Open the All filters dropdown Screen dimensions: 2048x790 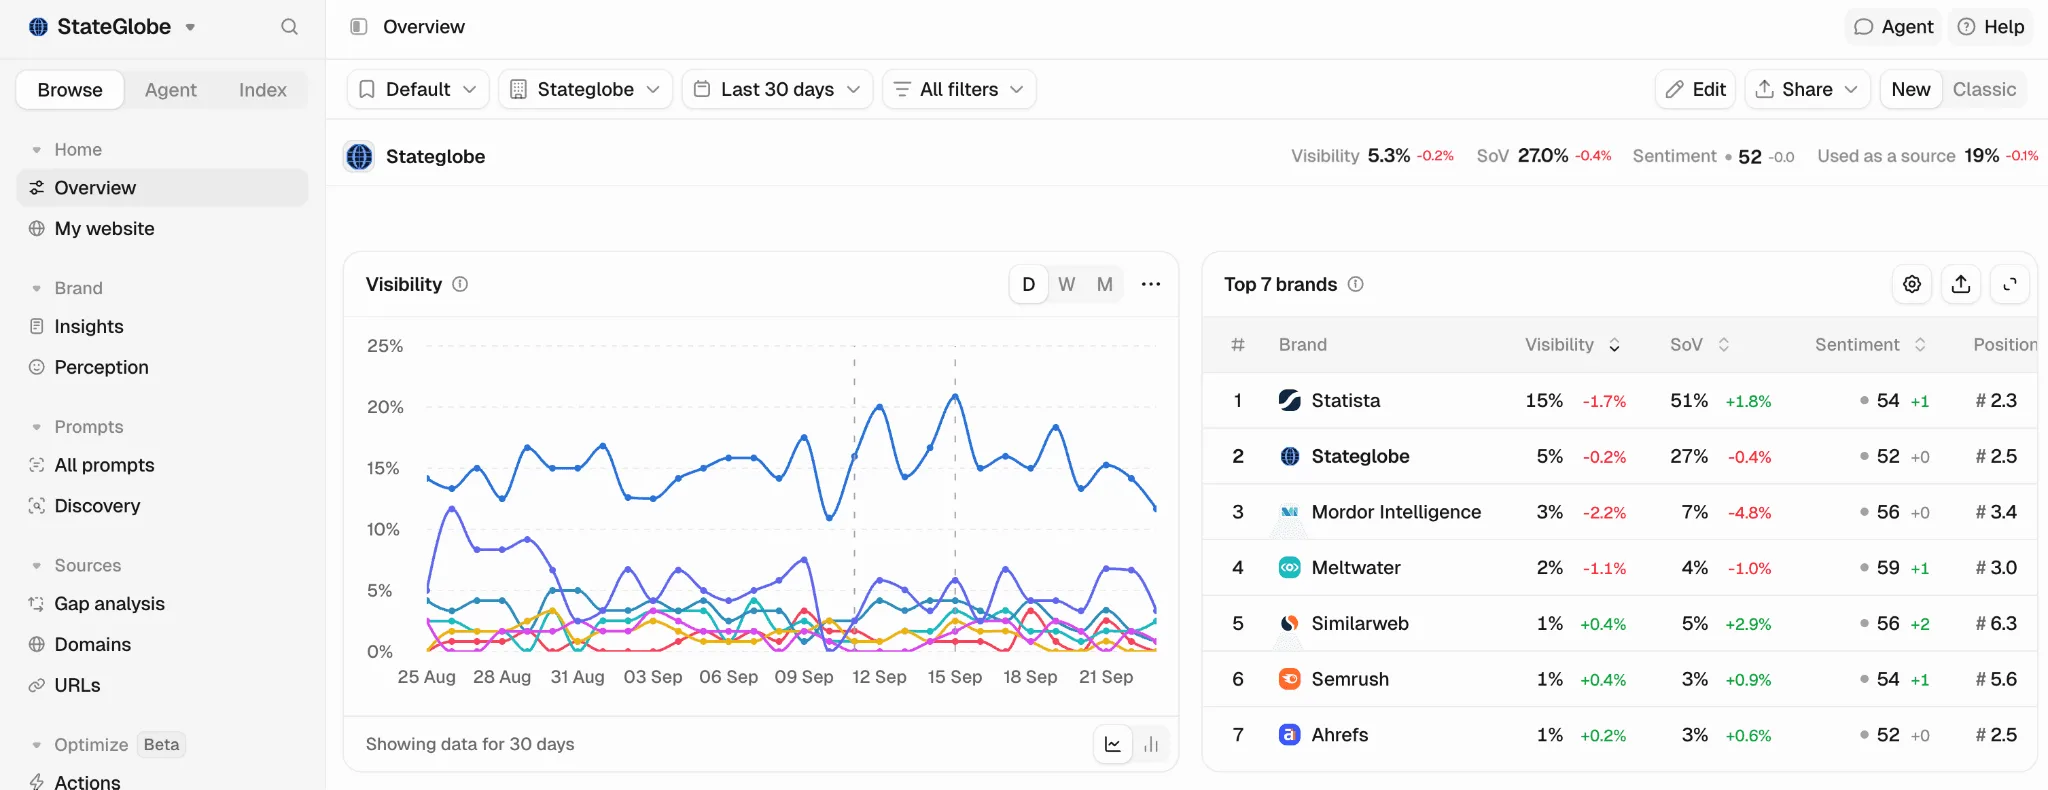959,89
